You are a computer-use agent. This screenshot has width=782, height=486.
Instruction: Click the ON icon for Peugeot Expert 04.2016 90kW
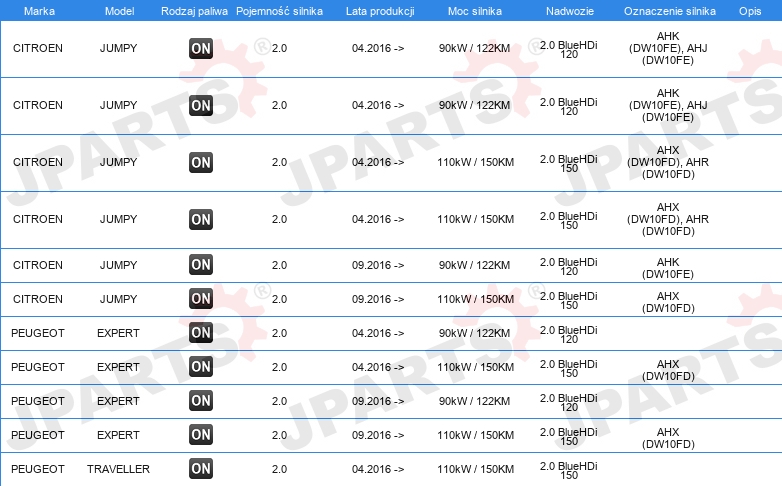click(x=201, y=332)
